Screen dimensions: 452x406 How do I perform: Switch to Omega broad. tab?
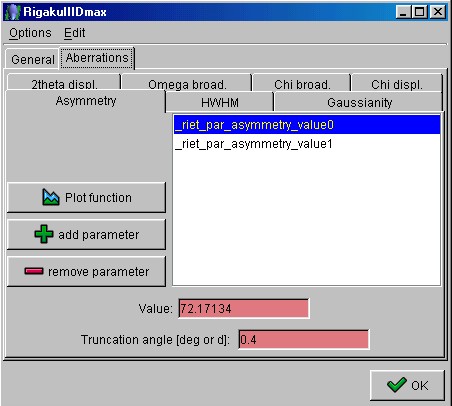coord(187,83)
